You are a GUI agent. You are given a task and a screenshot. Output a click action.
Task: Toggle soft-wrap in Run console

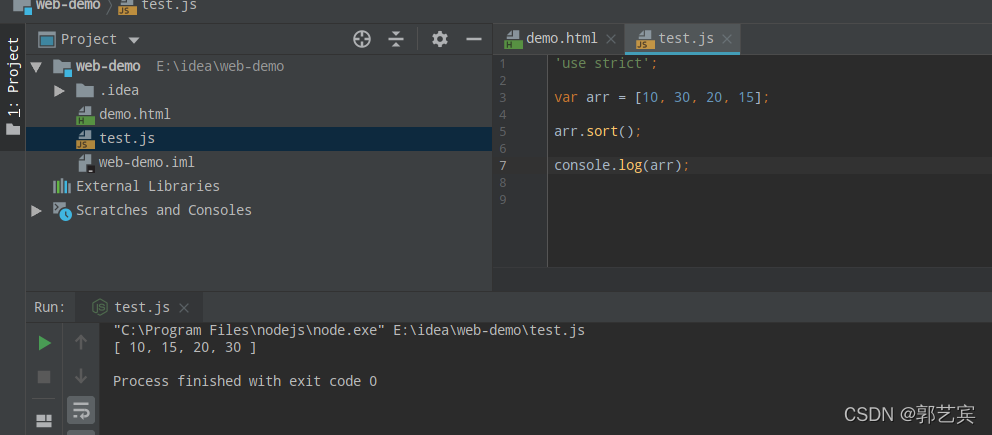[x=80, y=410]
